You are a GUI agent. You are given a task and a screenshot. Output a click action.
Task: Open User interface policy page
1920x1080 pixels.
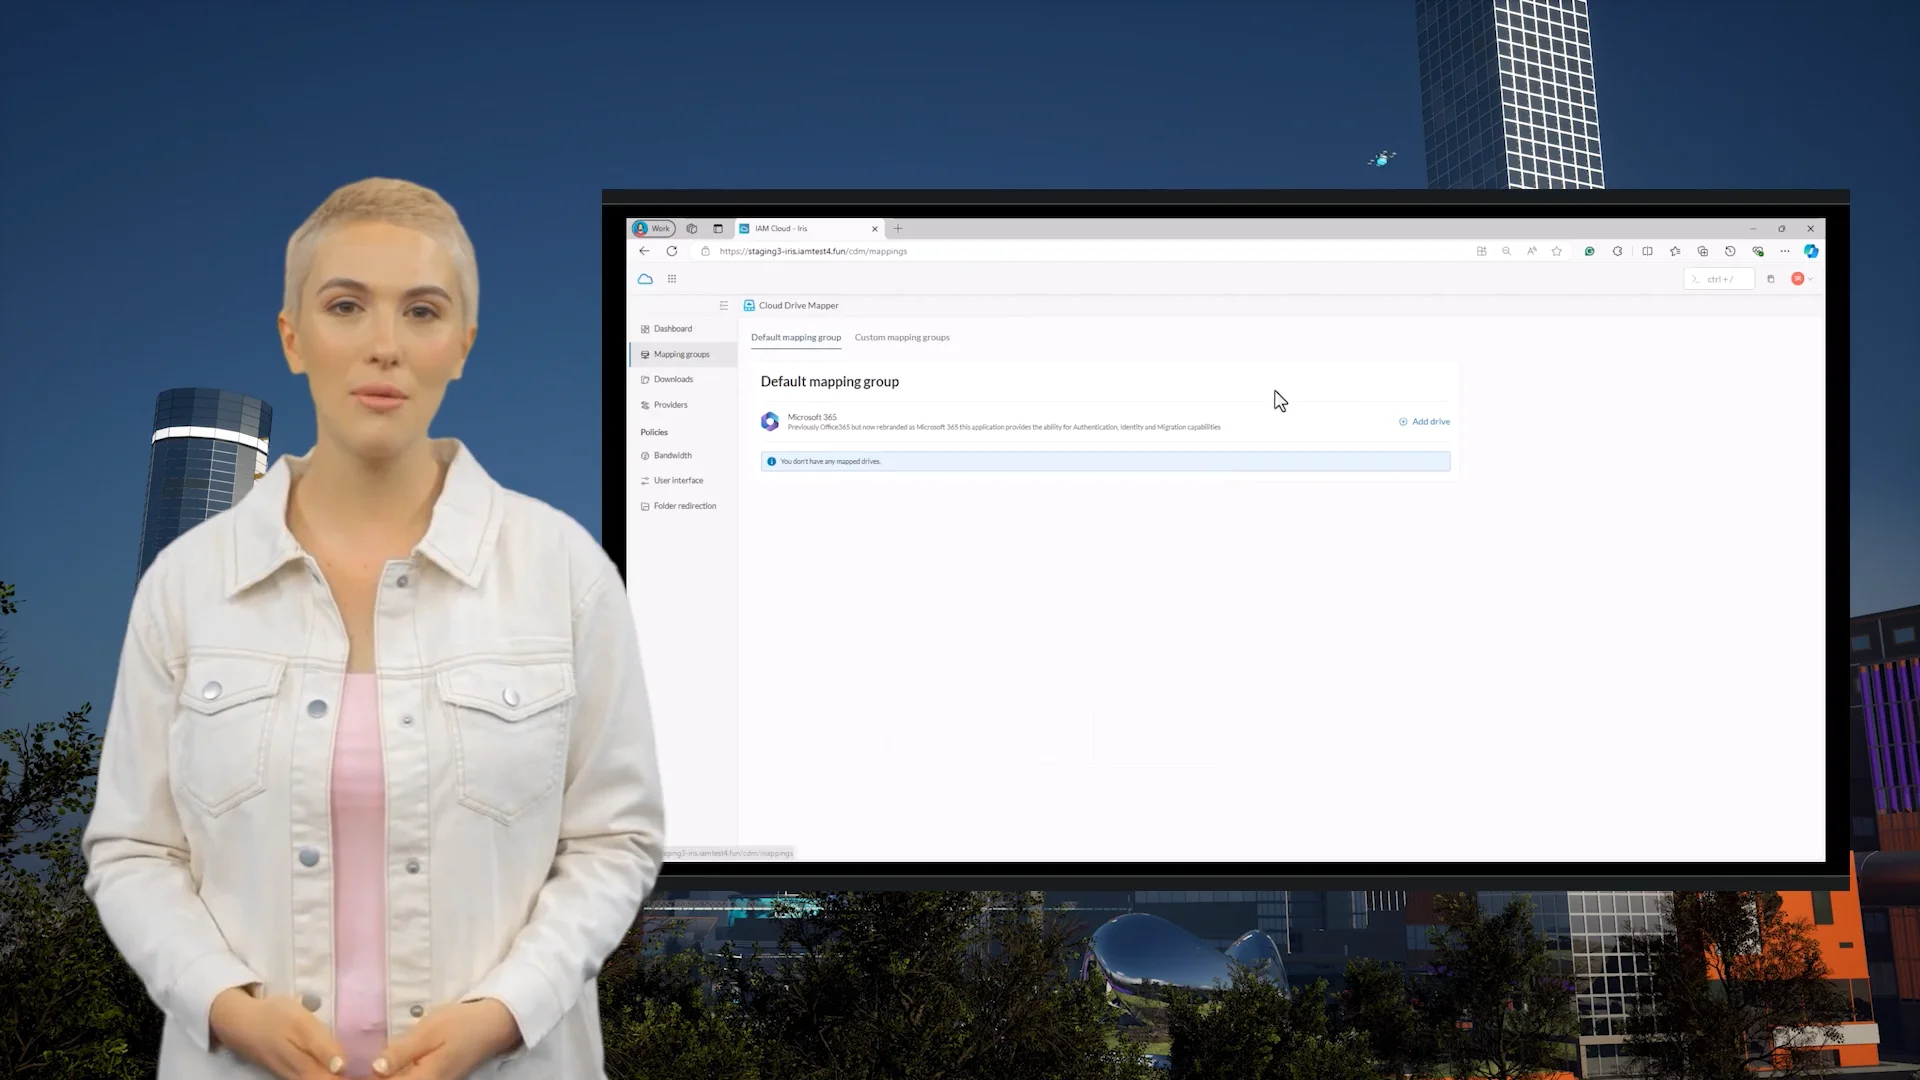pyautogui.click(x=678, y=481)
